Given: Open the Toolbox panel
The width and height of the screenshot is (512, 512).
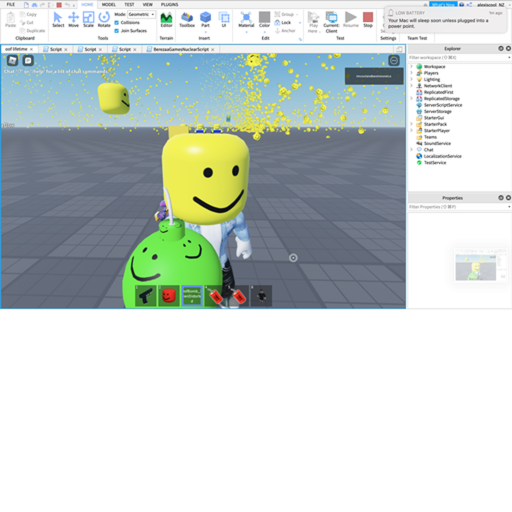Looking at the screenshot, I should (x=187, y=20).
